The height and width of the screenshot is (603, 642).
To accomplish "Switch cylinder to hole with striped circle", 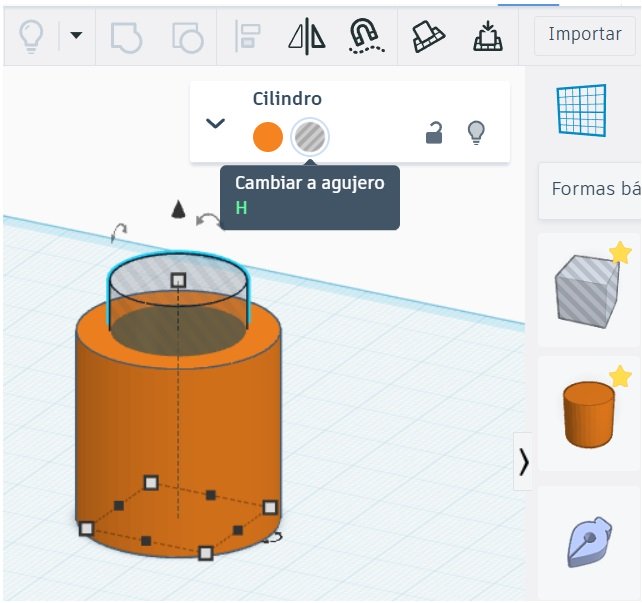I will (310, 136).
